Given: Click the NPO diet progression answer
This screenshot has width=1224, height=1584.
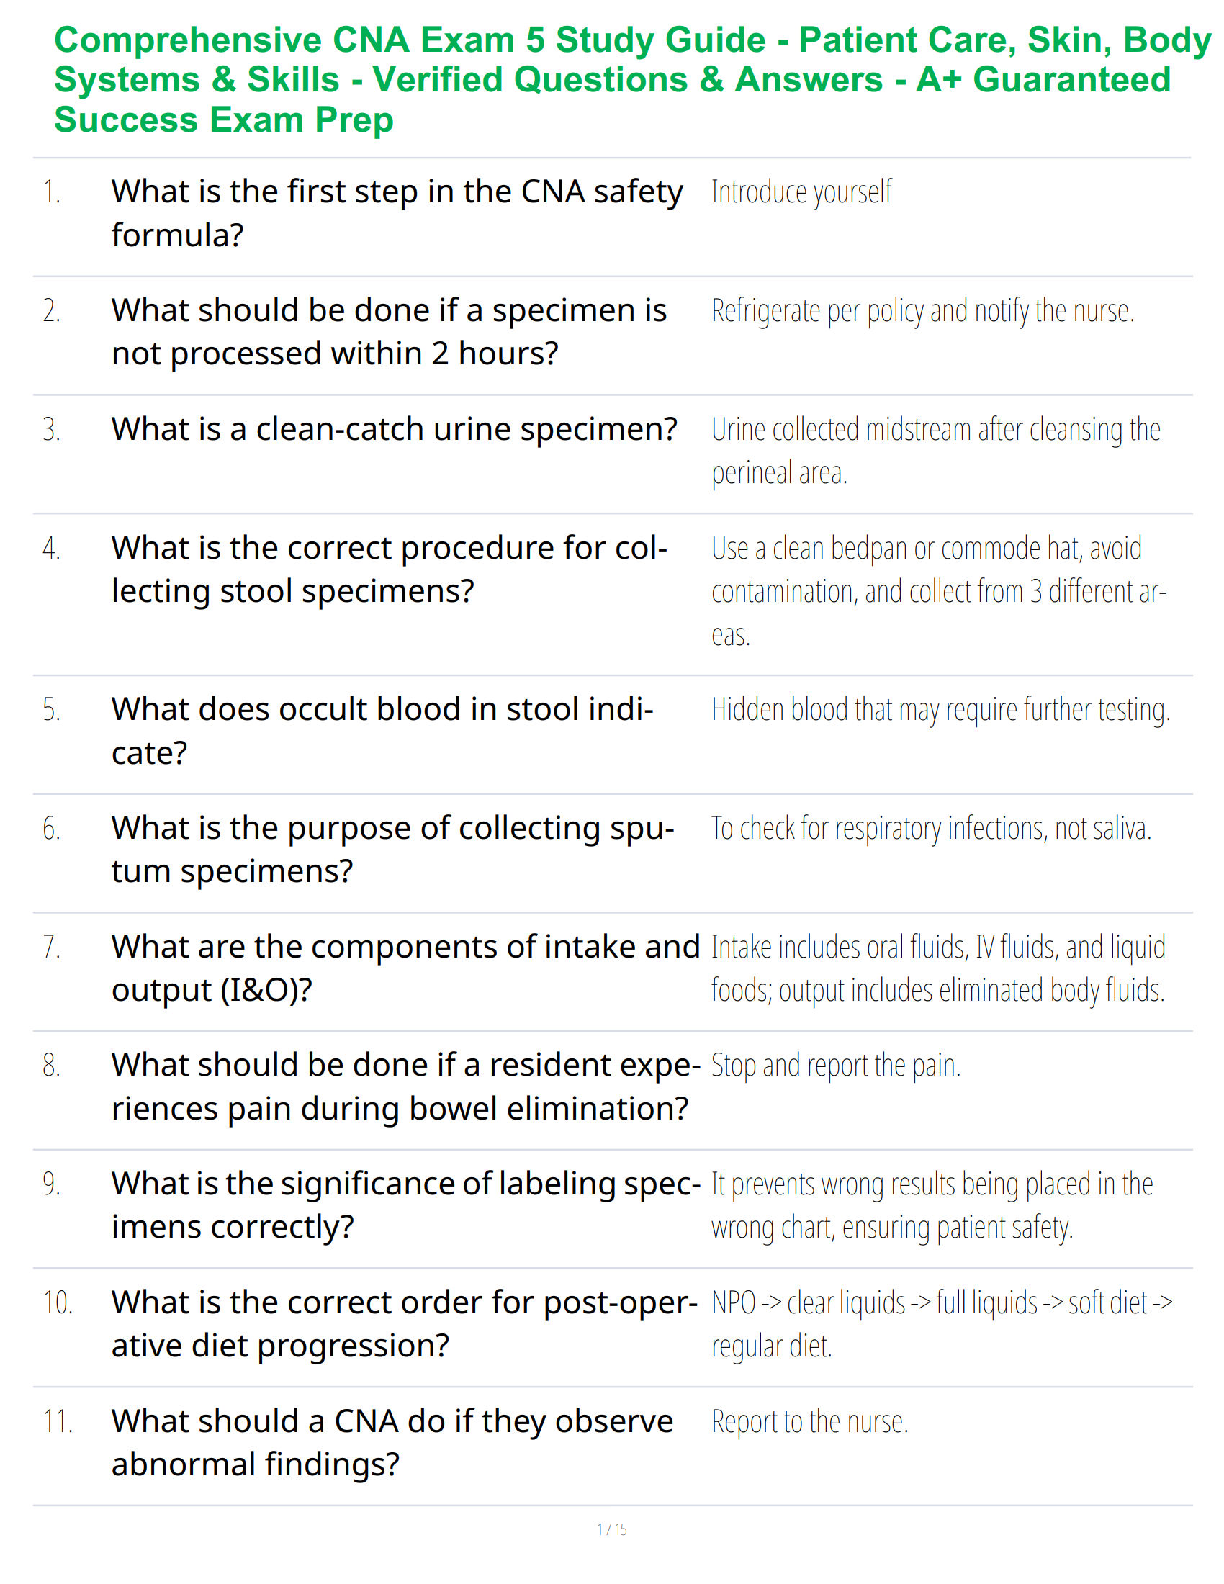Looking at the screenshot, I should (x=942, y=1324).
